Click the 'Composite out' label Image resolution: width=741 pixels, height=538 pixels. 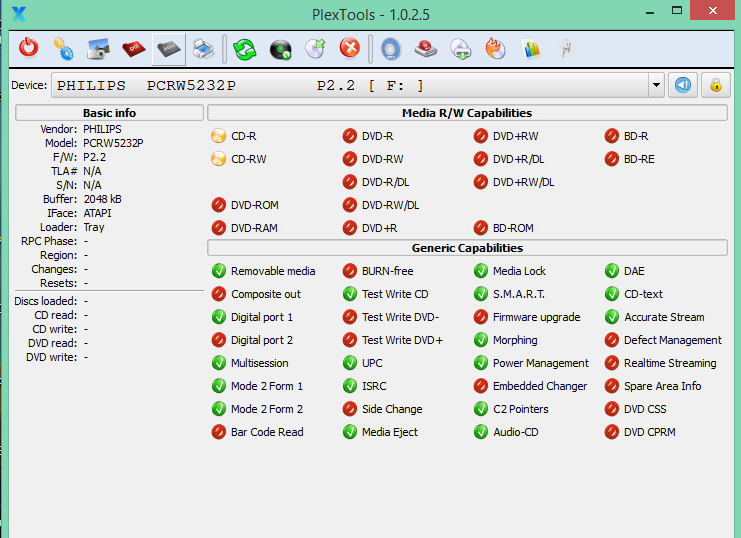tap(266, 294)
